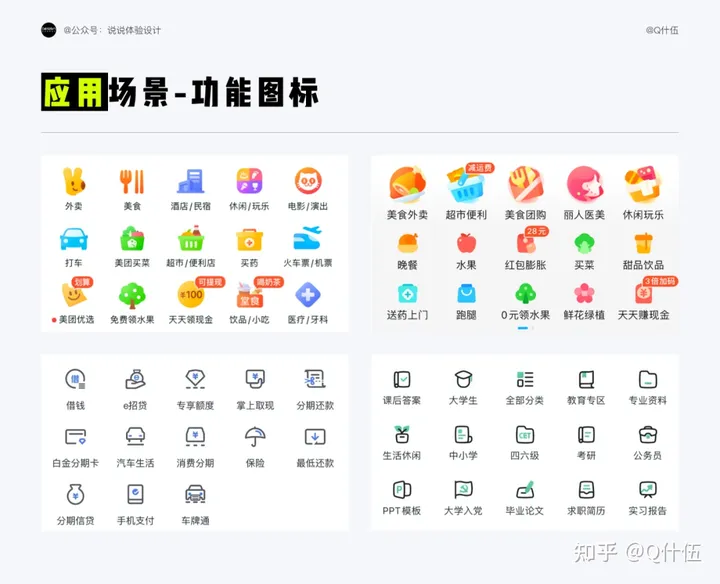Open the 打车 blue car icon
720x584 pixels.
[x=73, y=239]
